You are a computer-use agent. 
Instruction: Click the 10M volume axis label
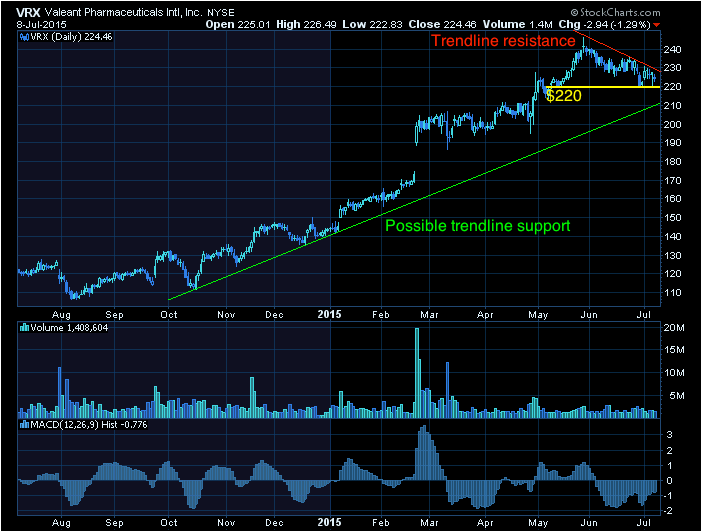(x=674, y=373)
